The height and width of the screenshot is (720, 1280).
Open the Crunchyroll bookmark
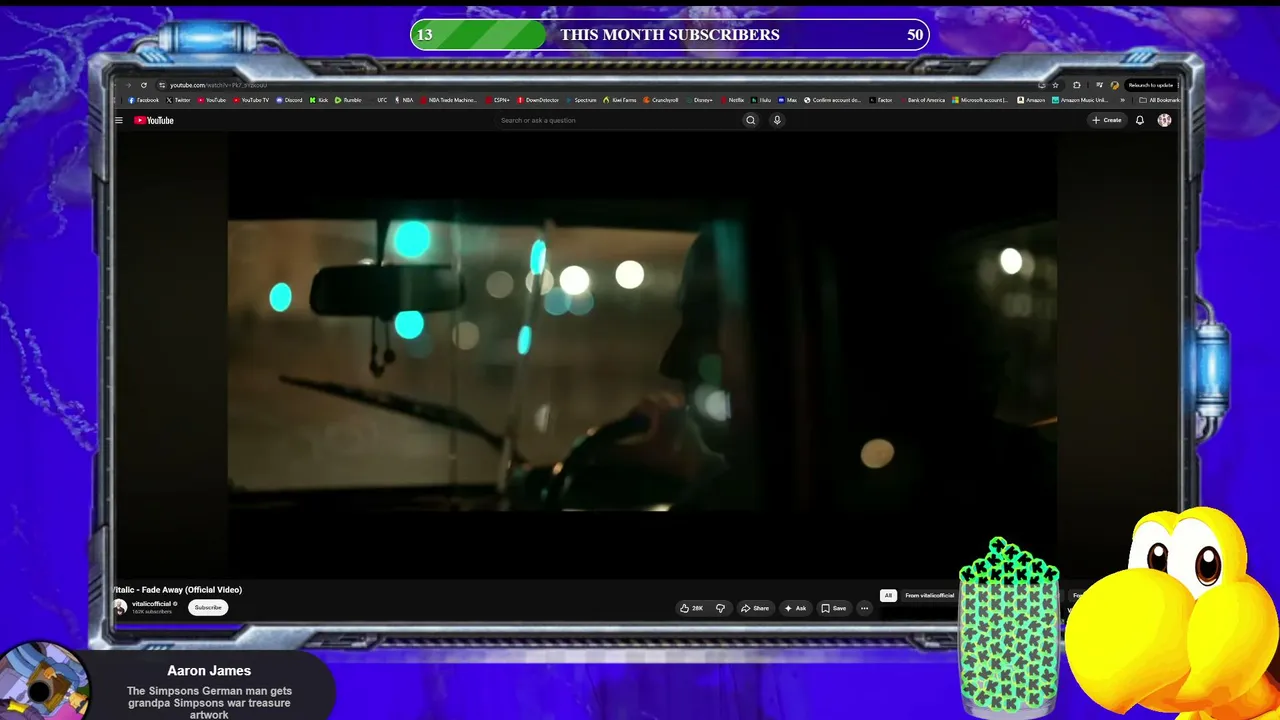tap(661, 100)
